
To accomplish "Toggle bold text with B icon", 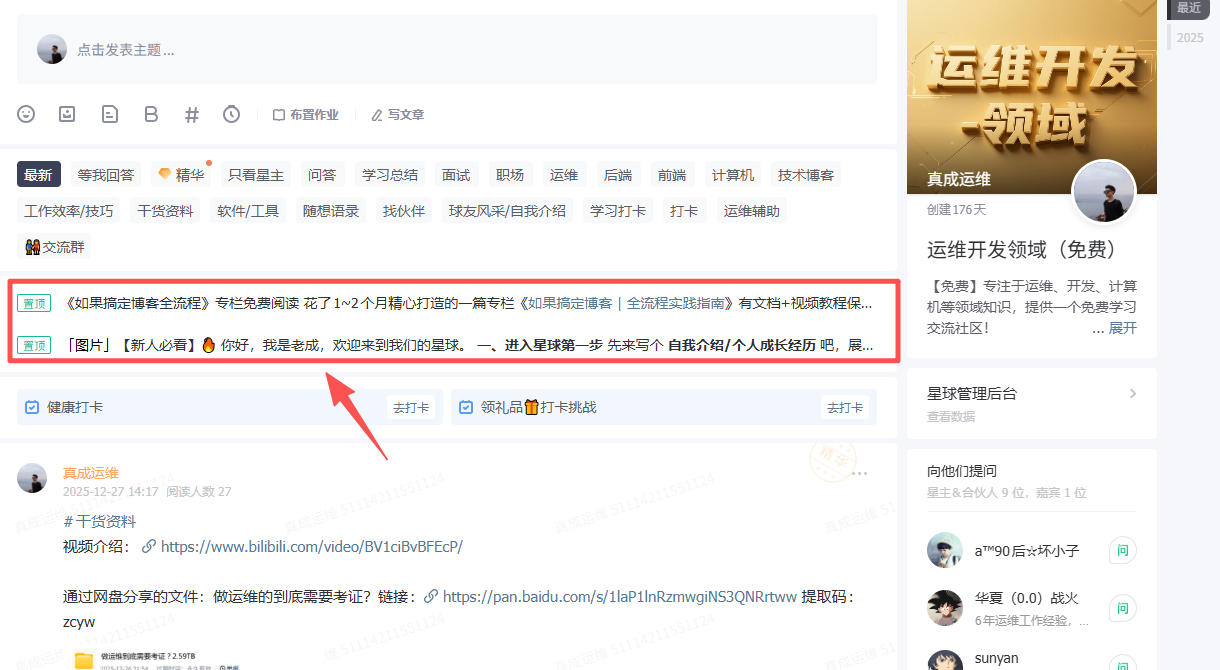I will pyautogui.click(x=151, y=114).
